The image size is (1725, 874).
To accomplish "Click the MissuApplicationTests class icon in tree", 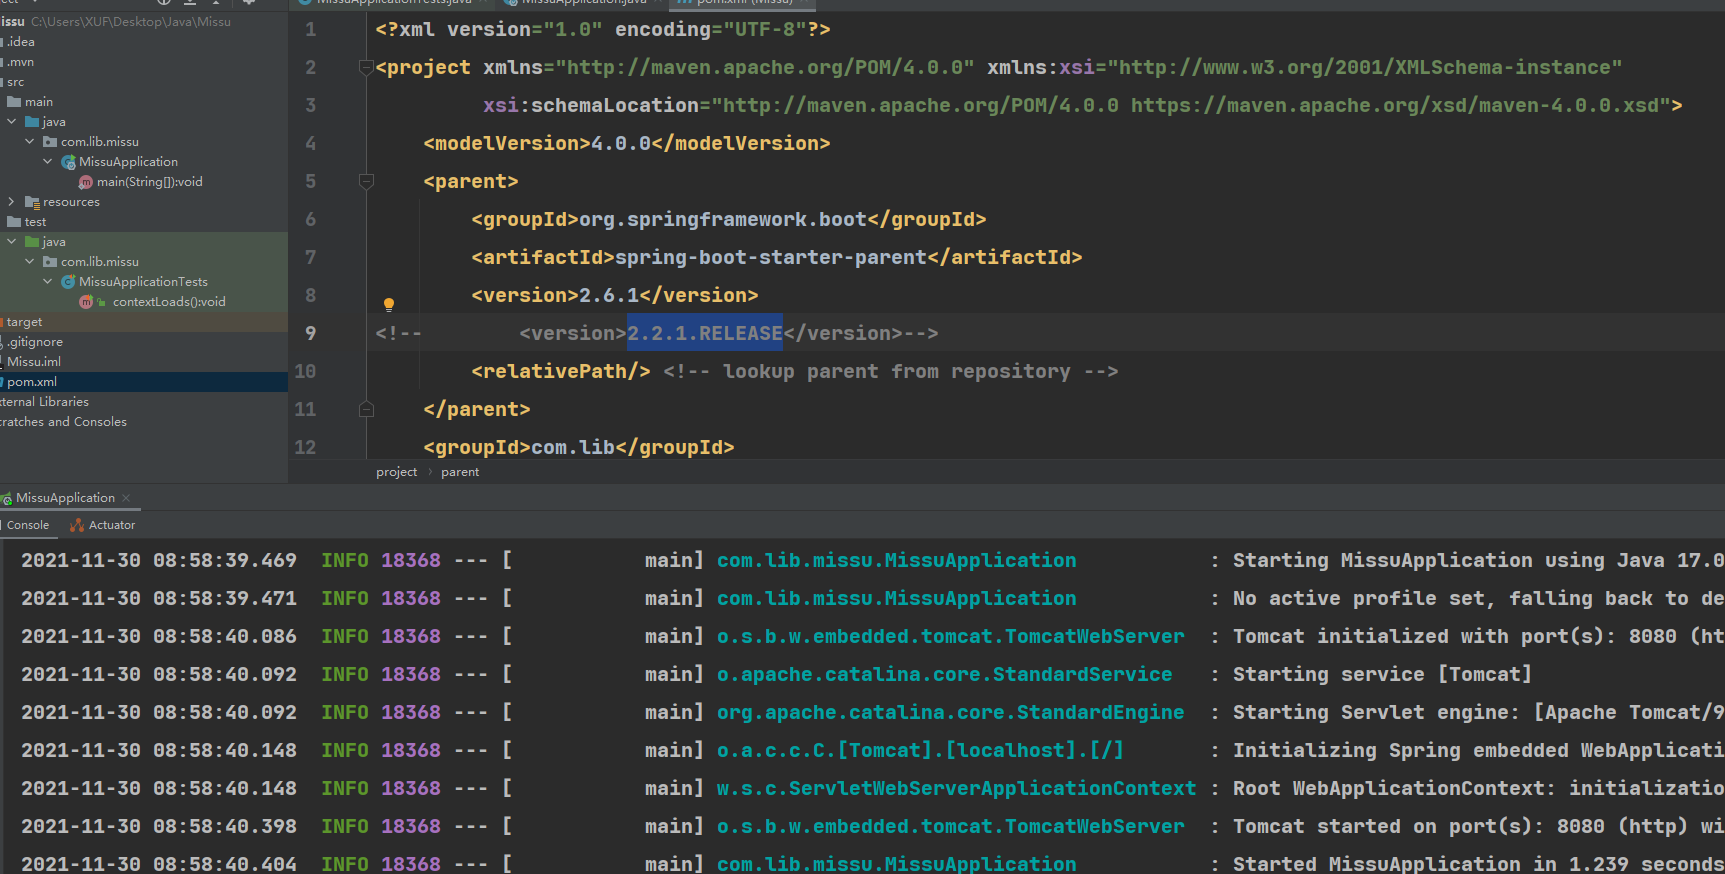I will [x=68, y=282].
